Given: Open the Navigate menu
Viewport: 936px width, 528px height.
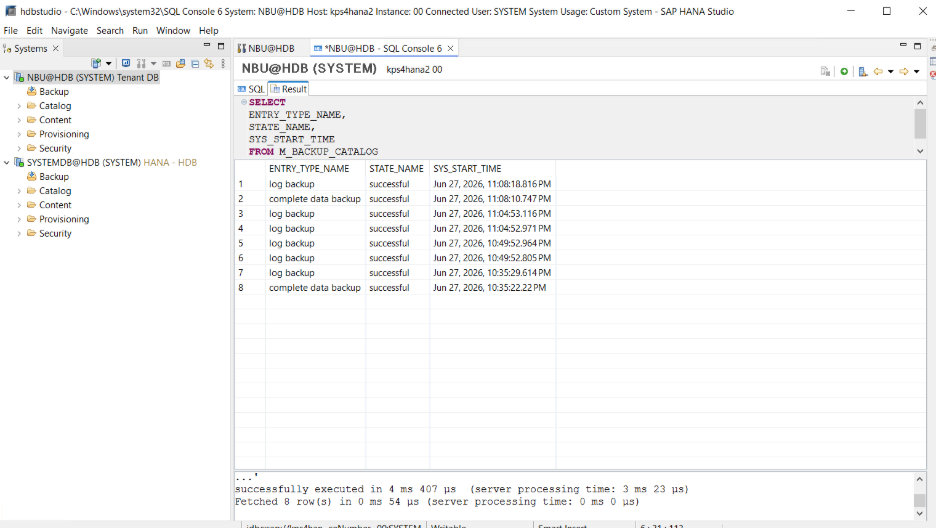Looking at the screenshot, I should [69, 30].
